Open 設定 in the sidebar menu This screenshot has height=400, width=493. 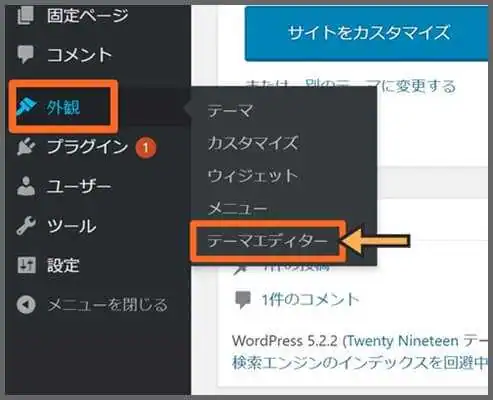pyautogui.click(x=63, y=265)
